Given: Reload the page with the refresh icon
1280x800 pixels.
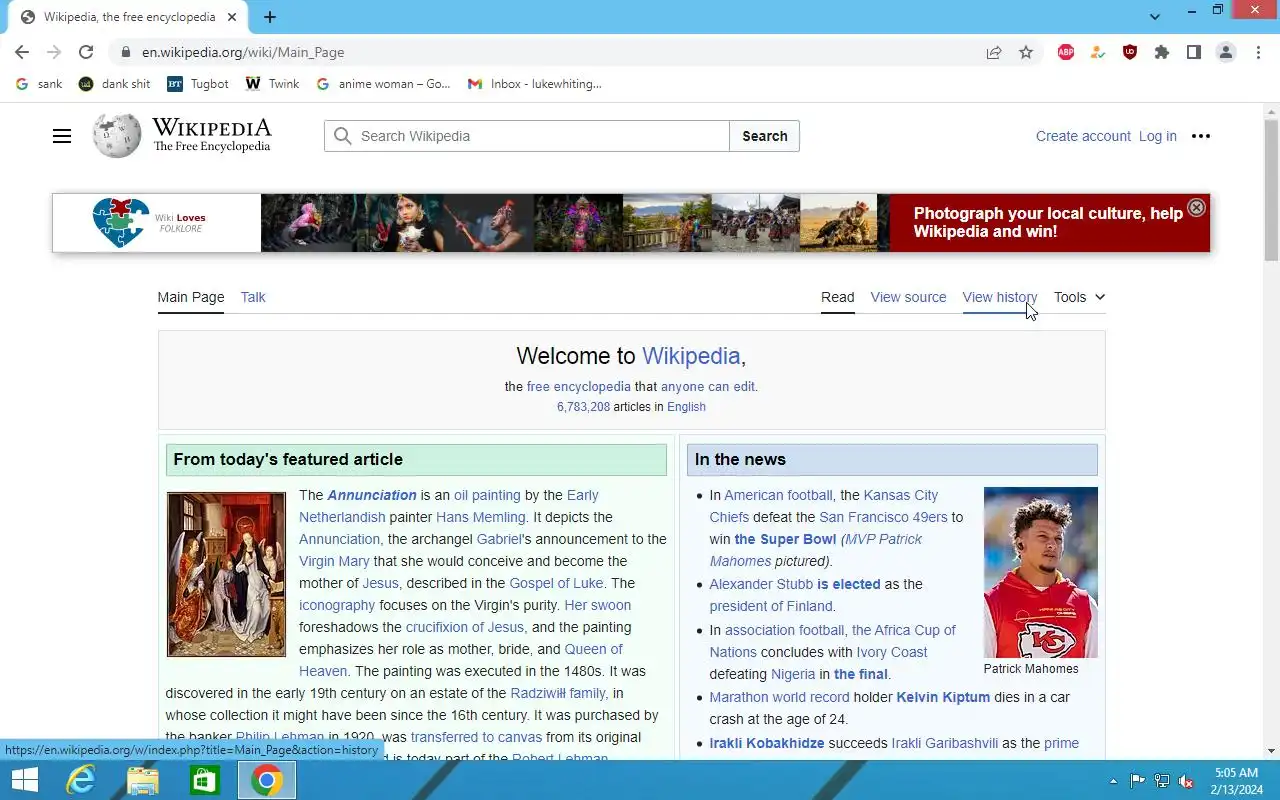Looking at the screenshot, I should click(86, 52).
